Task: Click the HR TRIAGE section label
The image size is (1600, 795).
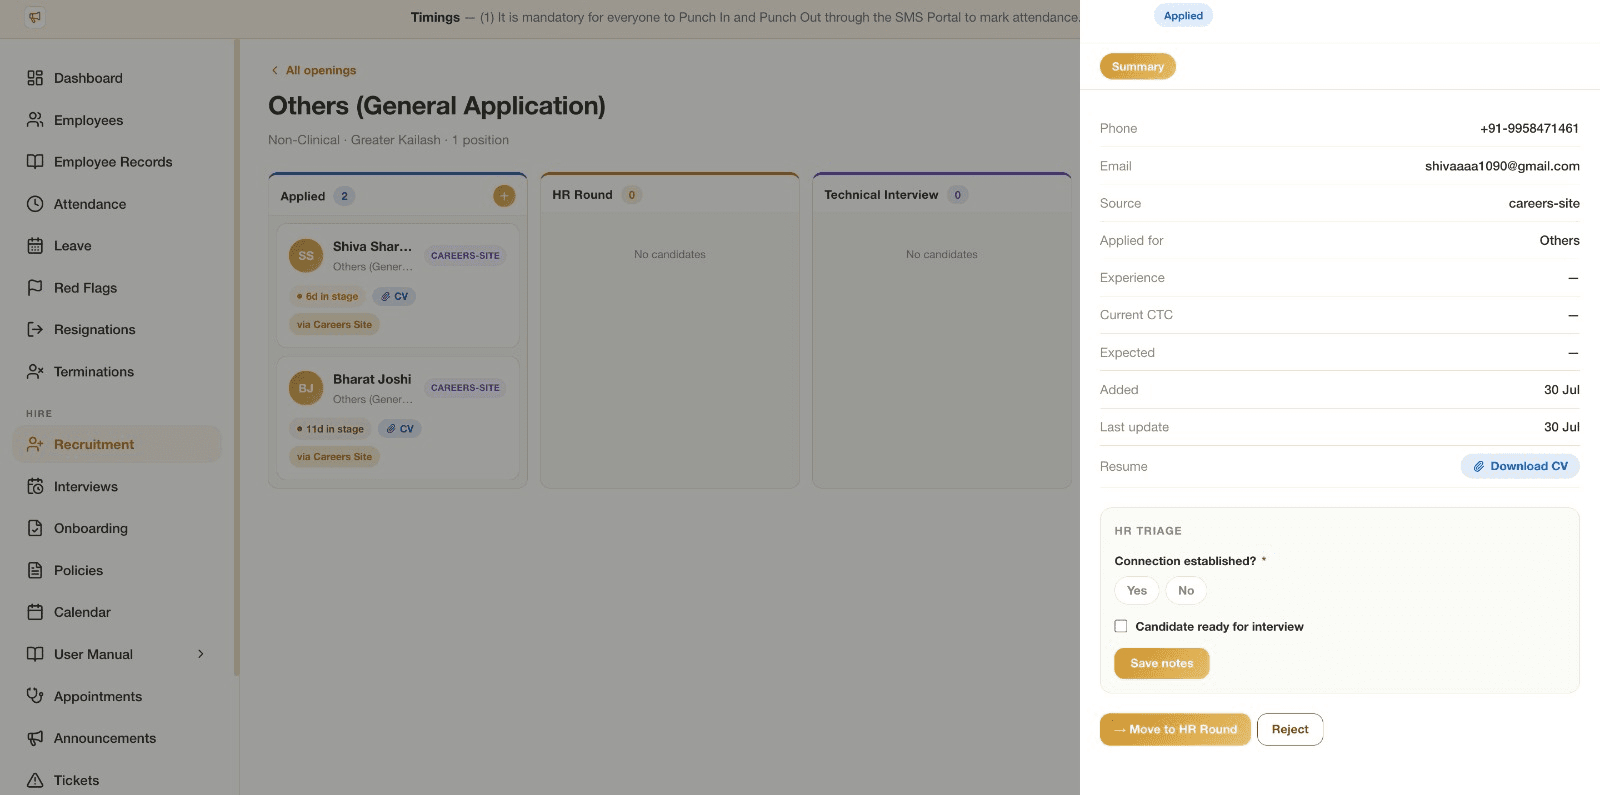Action: [1148, 531]
